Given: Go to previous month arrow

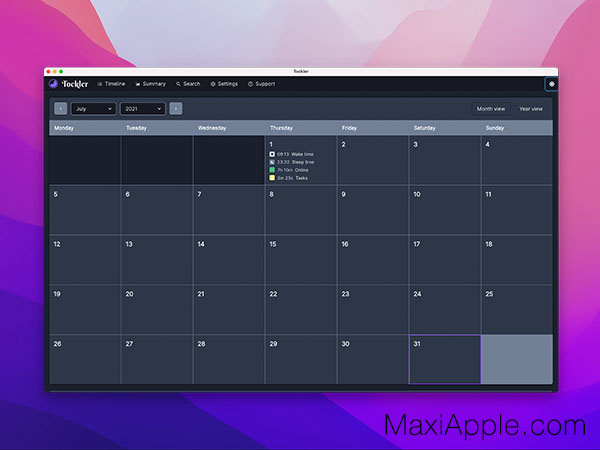Looking at the screenshot, I should [x=61, y=109].
